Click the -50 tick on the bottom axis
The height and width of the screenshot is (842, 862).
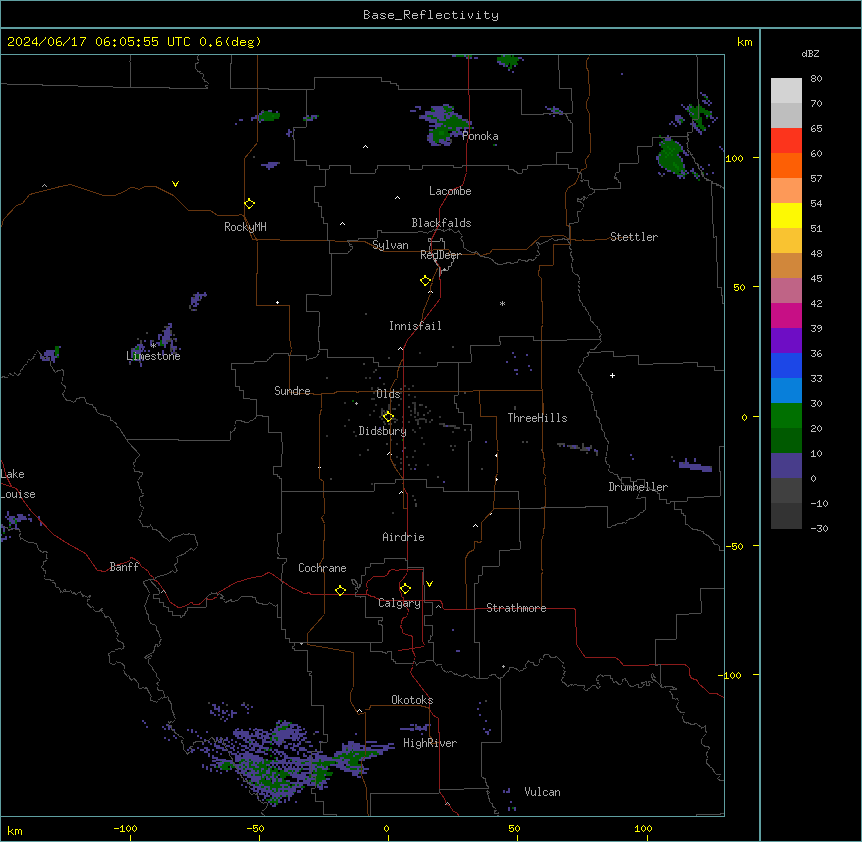(255, 828)
